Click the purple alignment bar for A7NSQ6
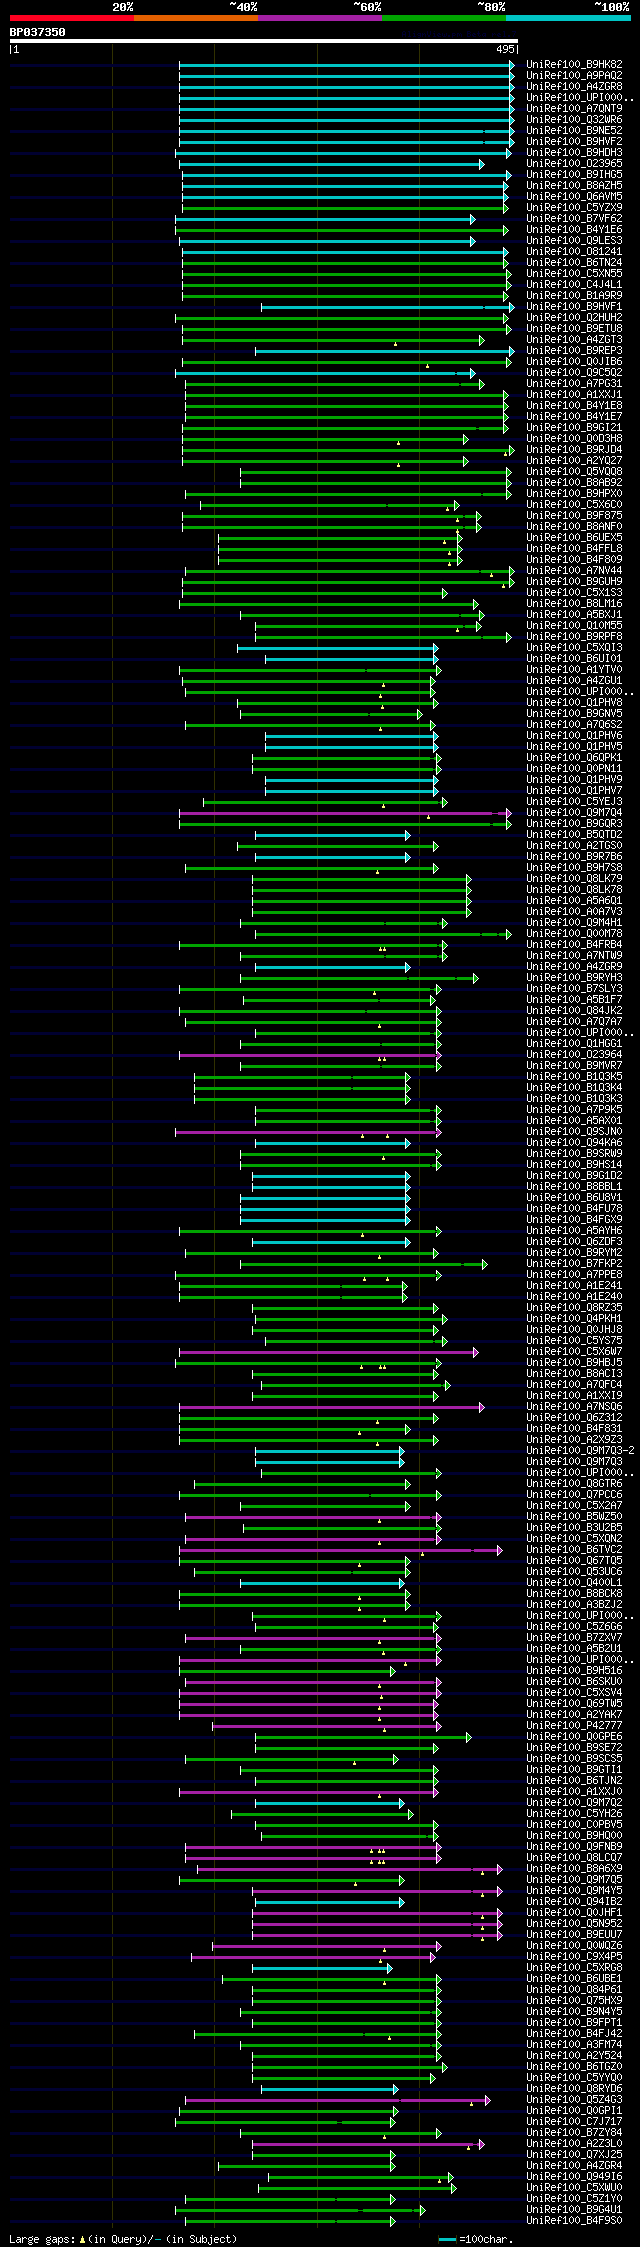 (x=332, y=1407)
